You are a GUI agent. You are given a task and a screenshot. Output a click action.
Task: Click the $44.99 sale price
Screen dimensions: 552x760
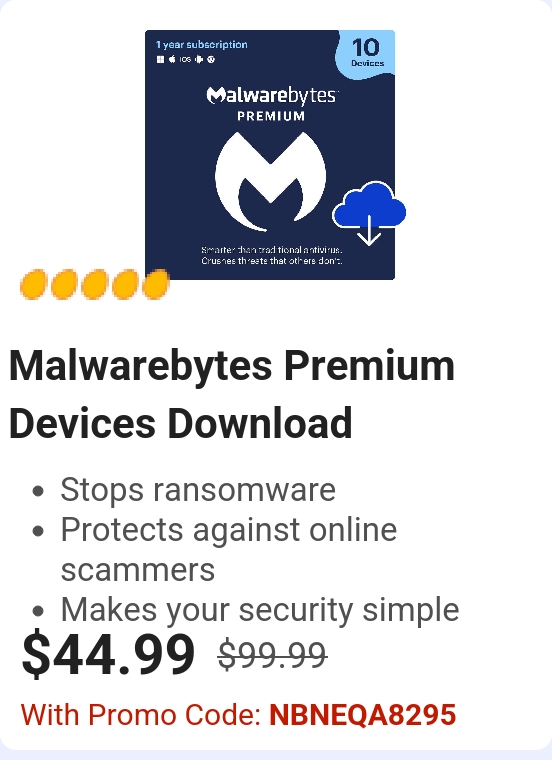[x=109, y=653]
